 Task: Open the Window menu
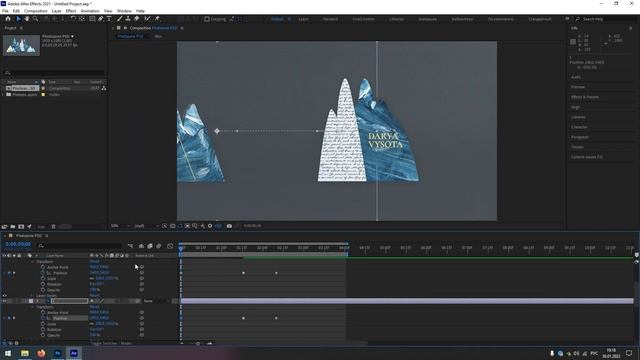pyautogui.click(x=124, y=11)
